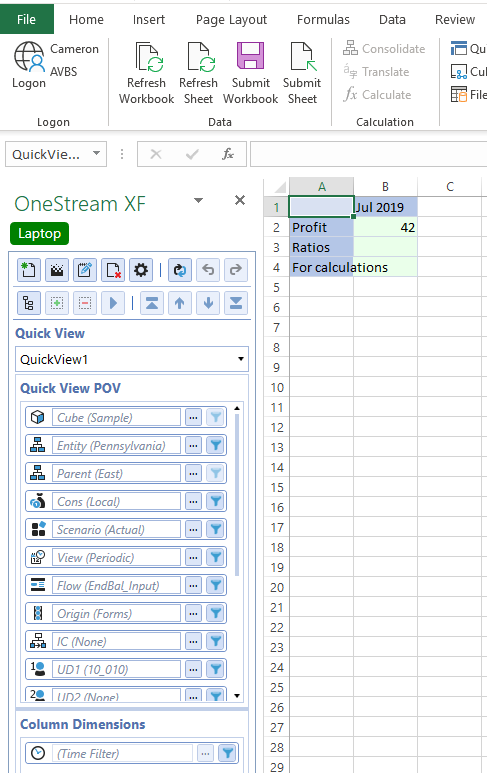Click the move down arrow icon
The image size is (487, 773).
coord(208,303)
